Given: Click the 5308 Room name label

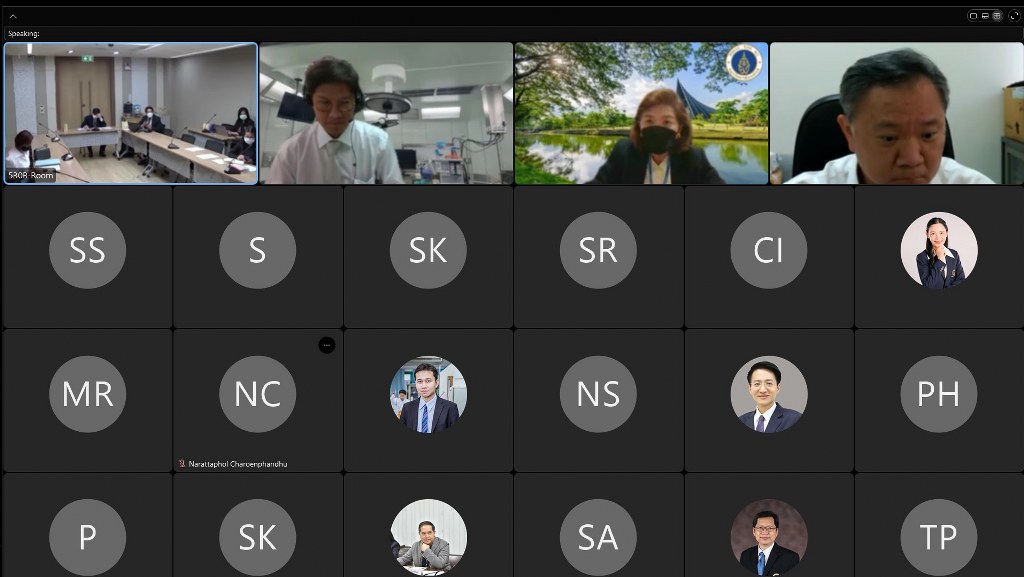Looking at the screenshot, I should [31, 175].
